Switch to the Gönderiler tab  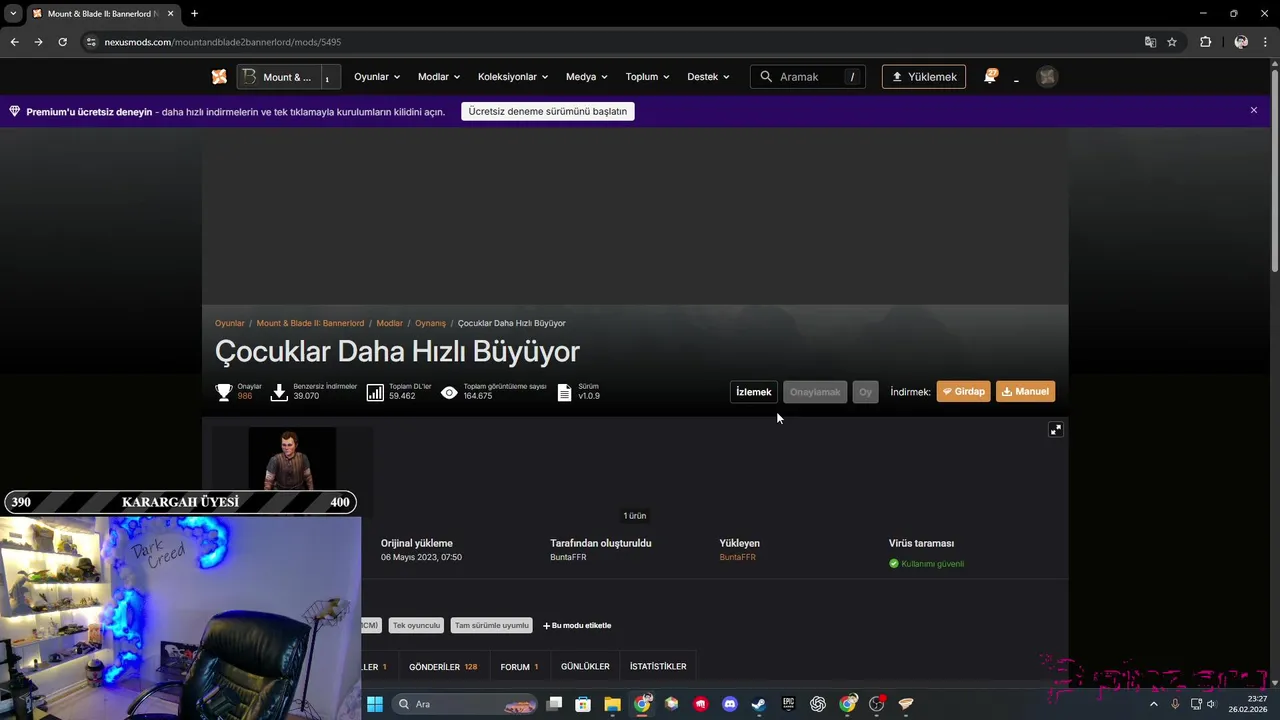tap(443, 666)
